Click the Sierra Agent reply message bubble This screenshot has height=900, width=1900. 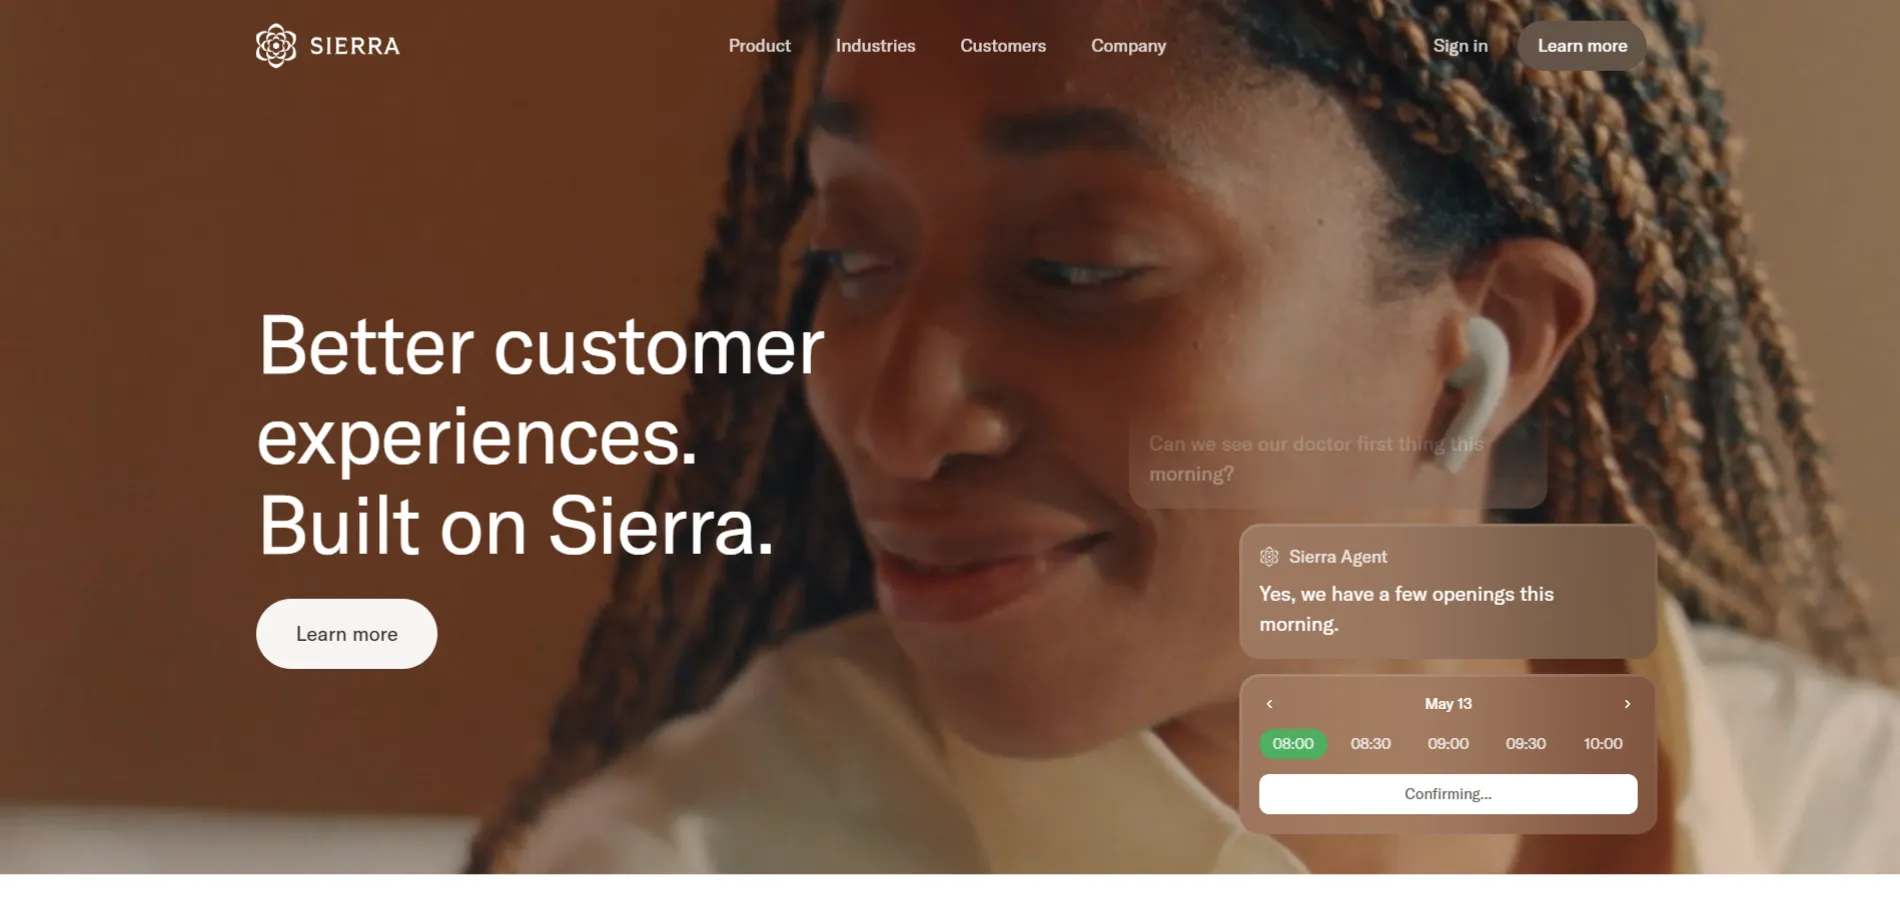[x=1448, y=591]
